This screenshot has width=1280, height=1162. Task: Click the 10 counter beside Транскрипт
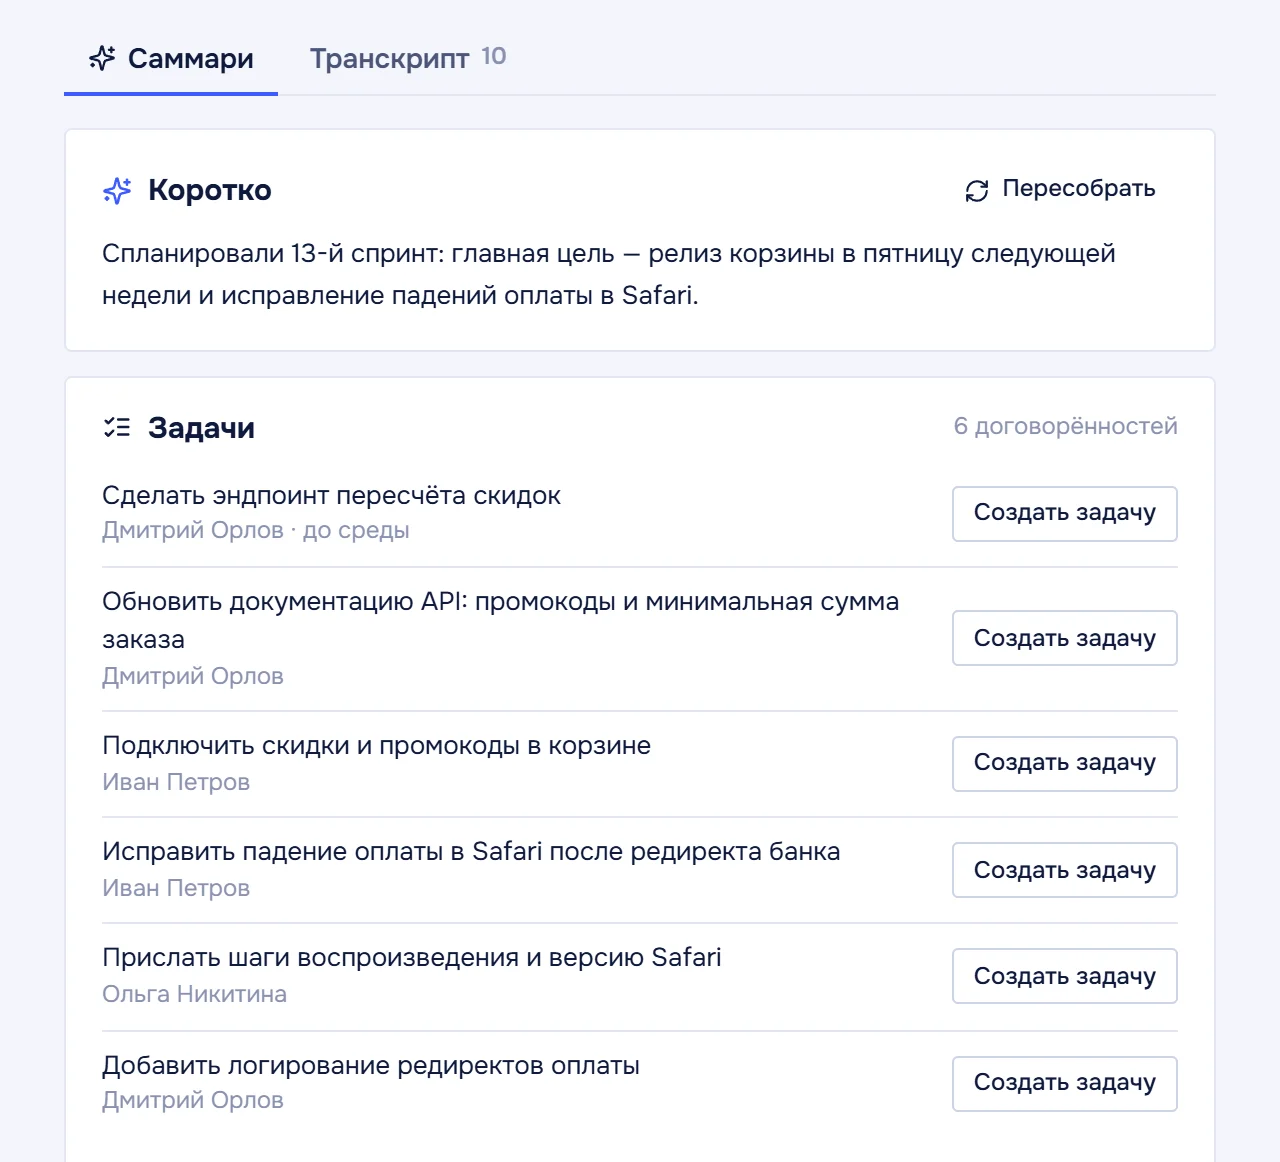[x=494, y=56]
